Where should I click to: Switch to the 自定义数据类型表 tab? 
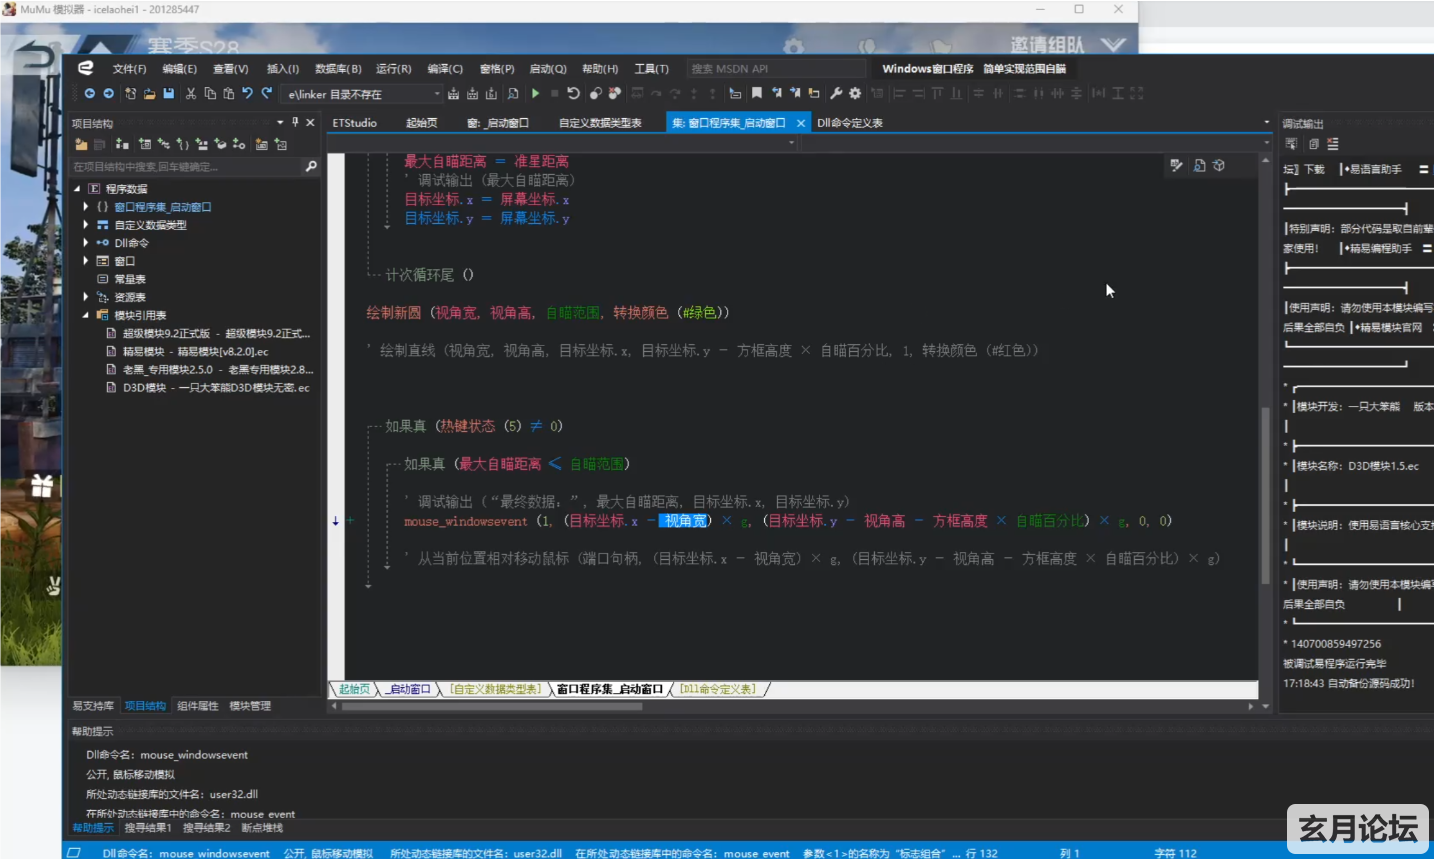tap(600, 123)
